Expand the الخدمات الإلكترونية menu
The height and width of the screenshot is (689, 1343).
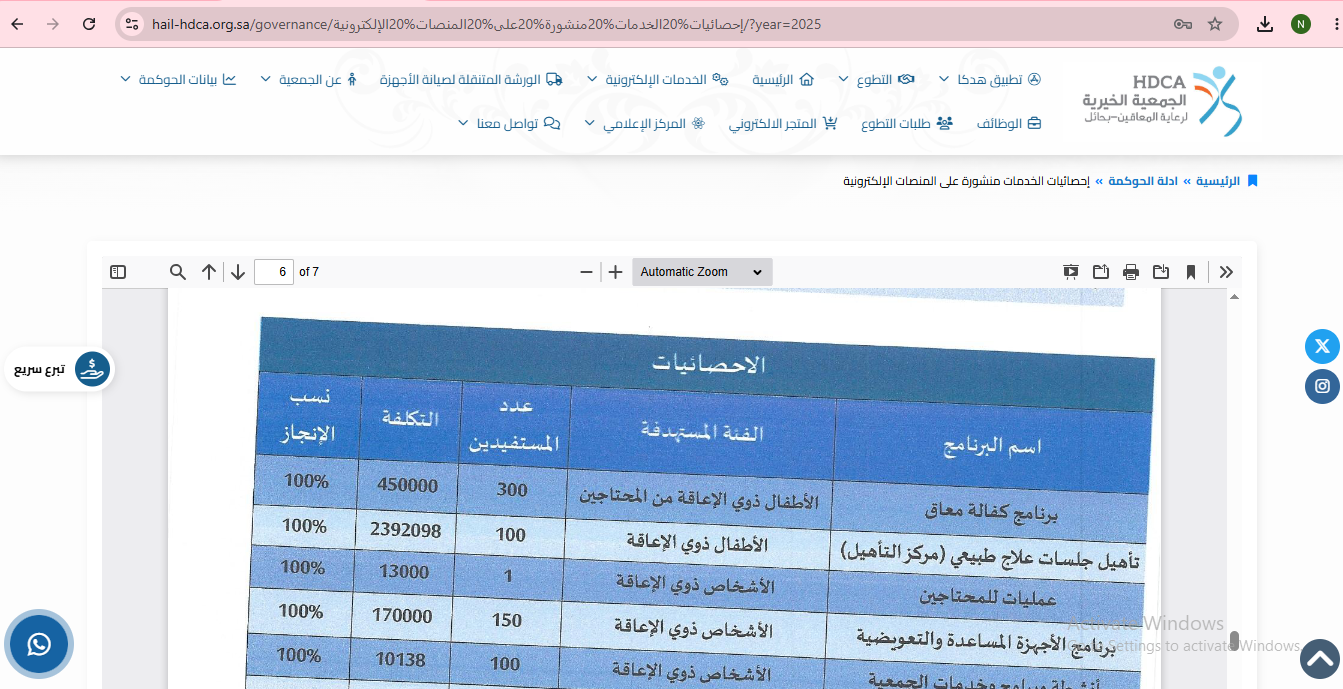657,79
